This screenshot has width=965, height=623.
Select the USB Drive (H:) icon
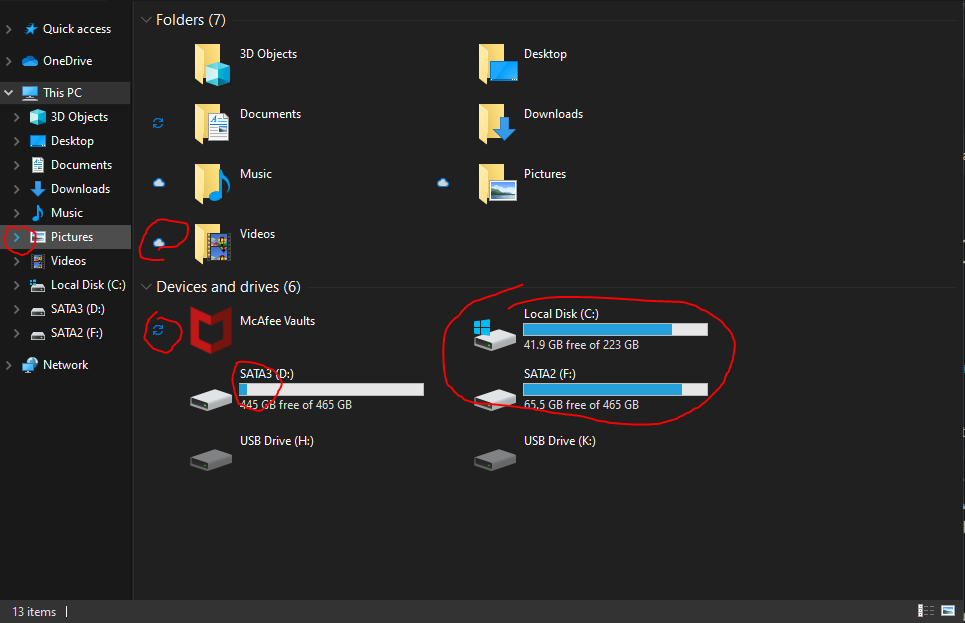click(211, 459)
